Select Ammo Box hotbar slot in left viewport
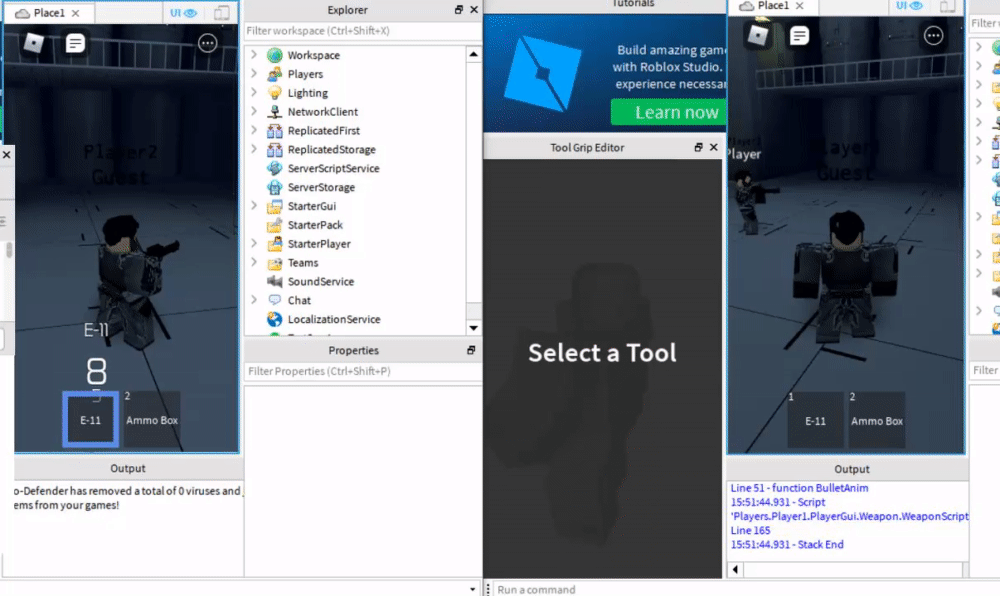Screen dimensions: 1000x596 pyautogui.click(x=152, y=419)
